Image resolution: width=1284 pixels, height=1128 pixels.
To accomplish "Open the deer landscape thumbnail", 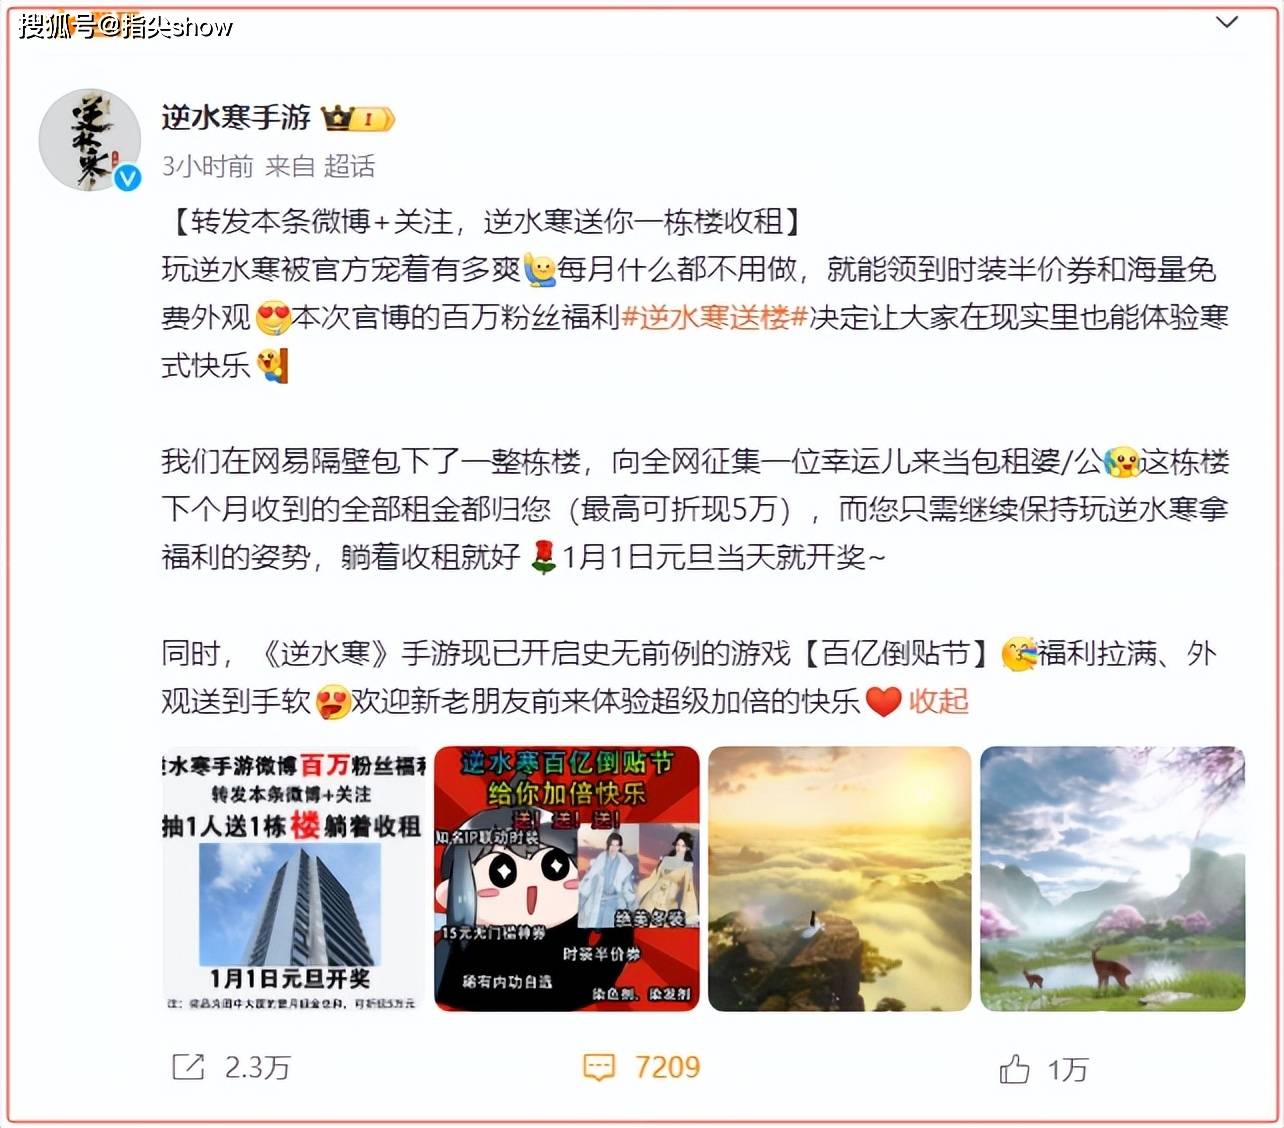I will pyautogui.click(x=1112, y=878).
